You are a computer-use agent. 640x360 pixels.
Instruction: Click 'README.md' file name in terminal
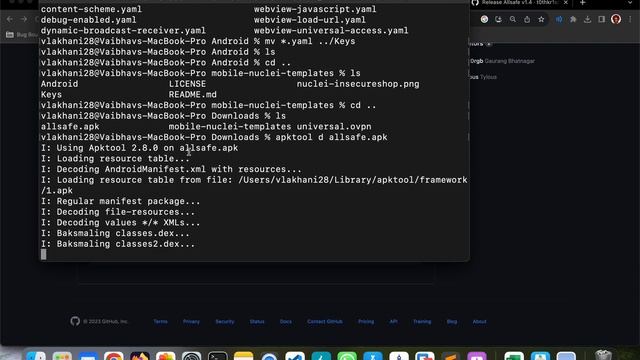(x=193, y=95)
